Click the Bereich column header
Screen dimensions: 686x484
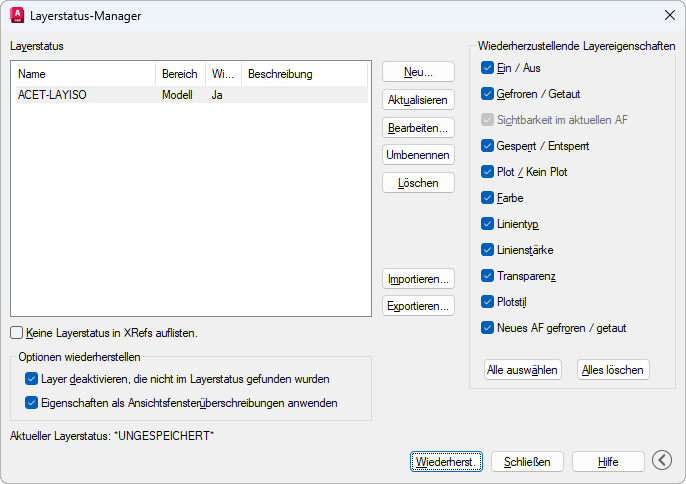pyautogui.click(x=180, y=74)
